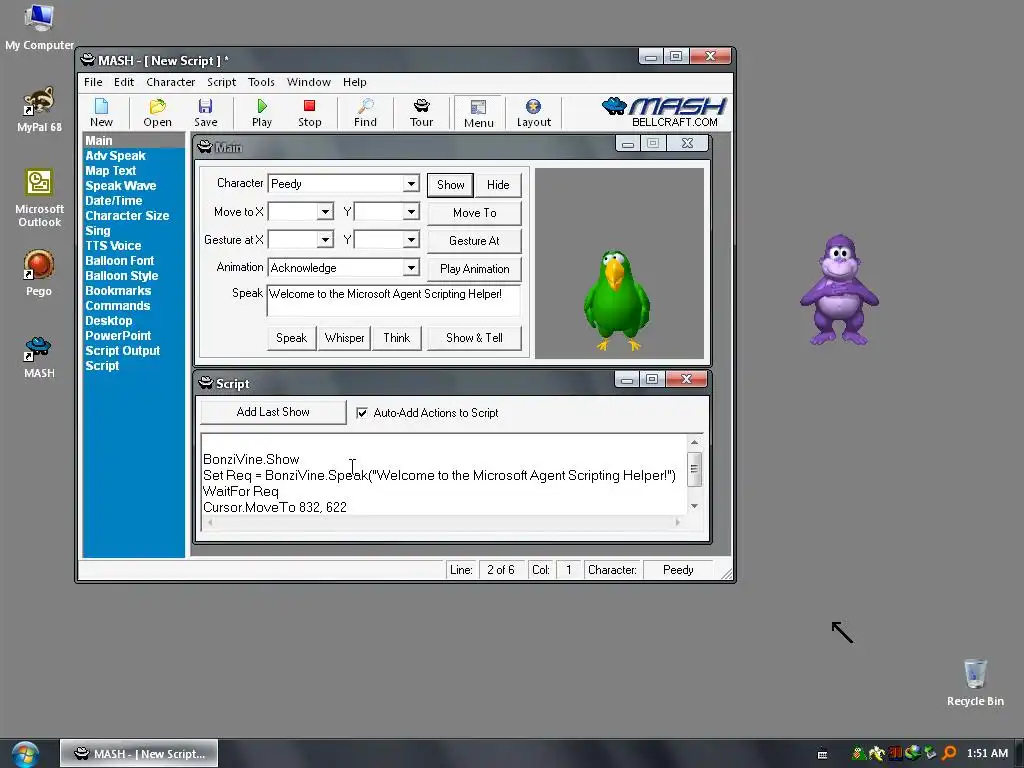
Task: Click the script vertical scrollbar down arrow
Action: 694,506
